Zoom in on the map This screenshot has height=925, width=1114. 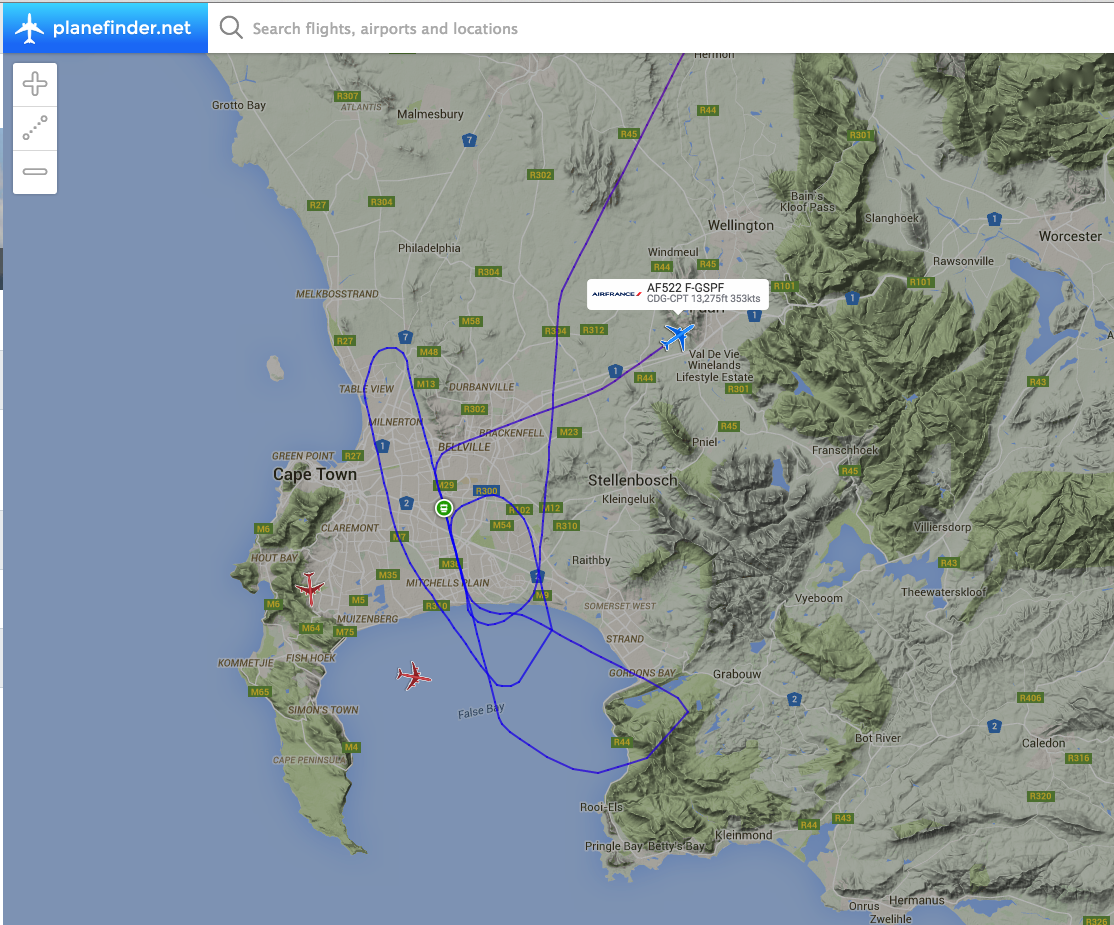(x=35, y=84)
